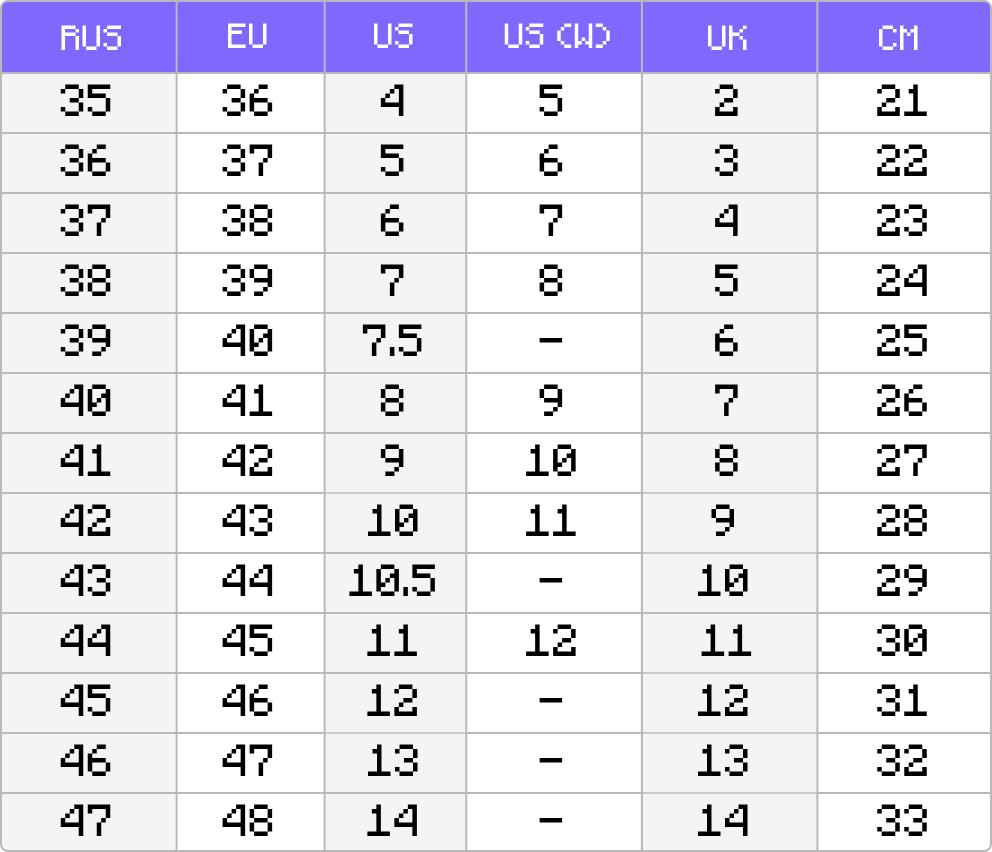
Task: Select CM value 30 cell
Action: (x=901, y=642)
